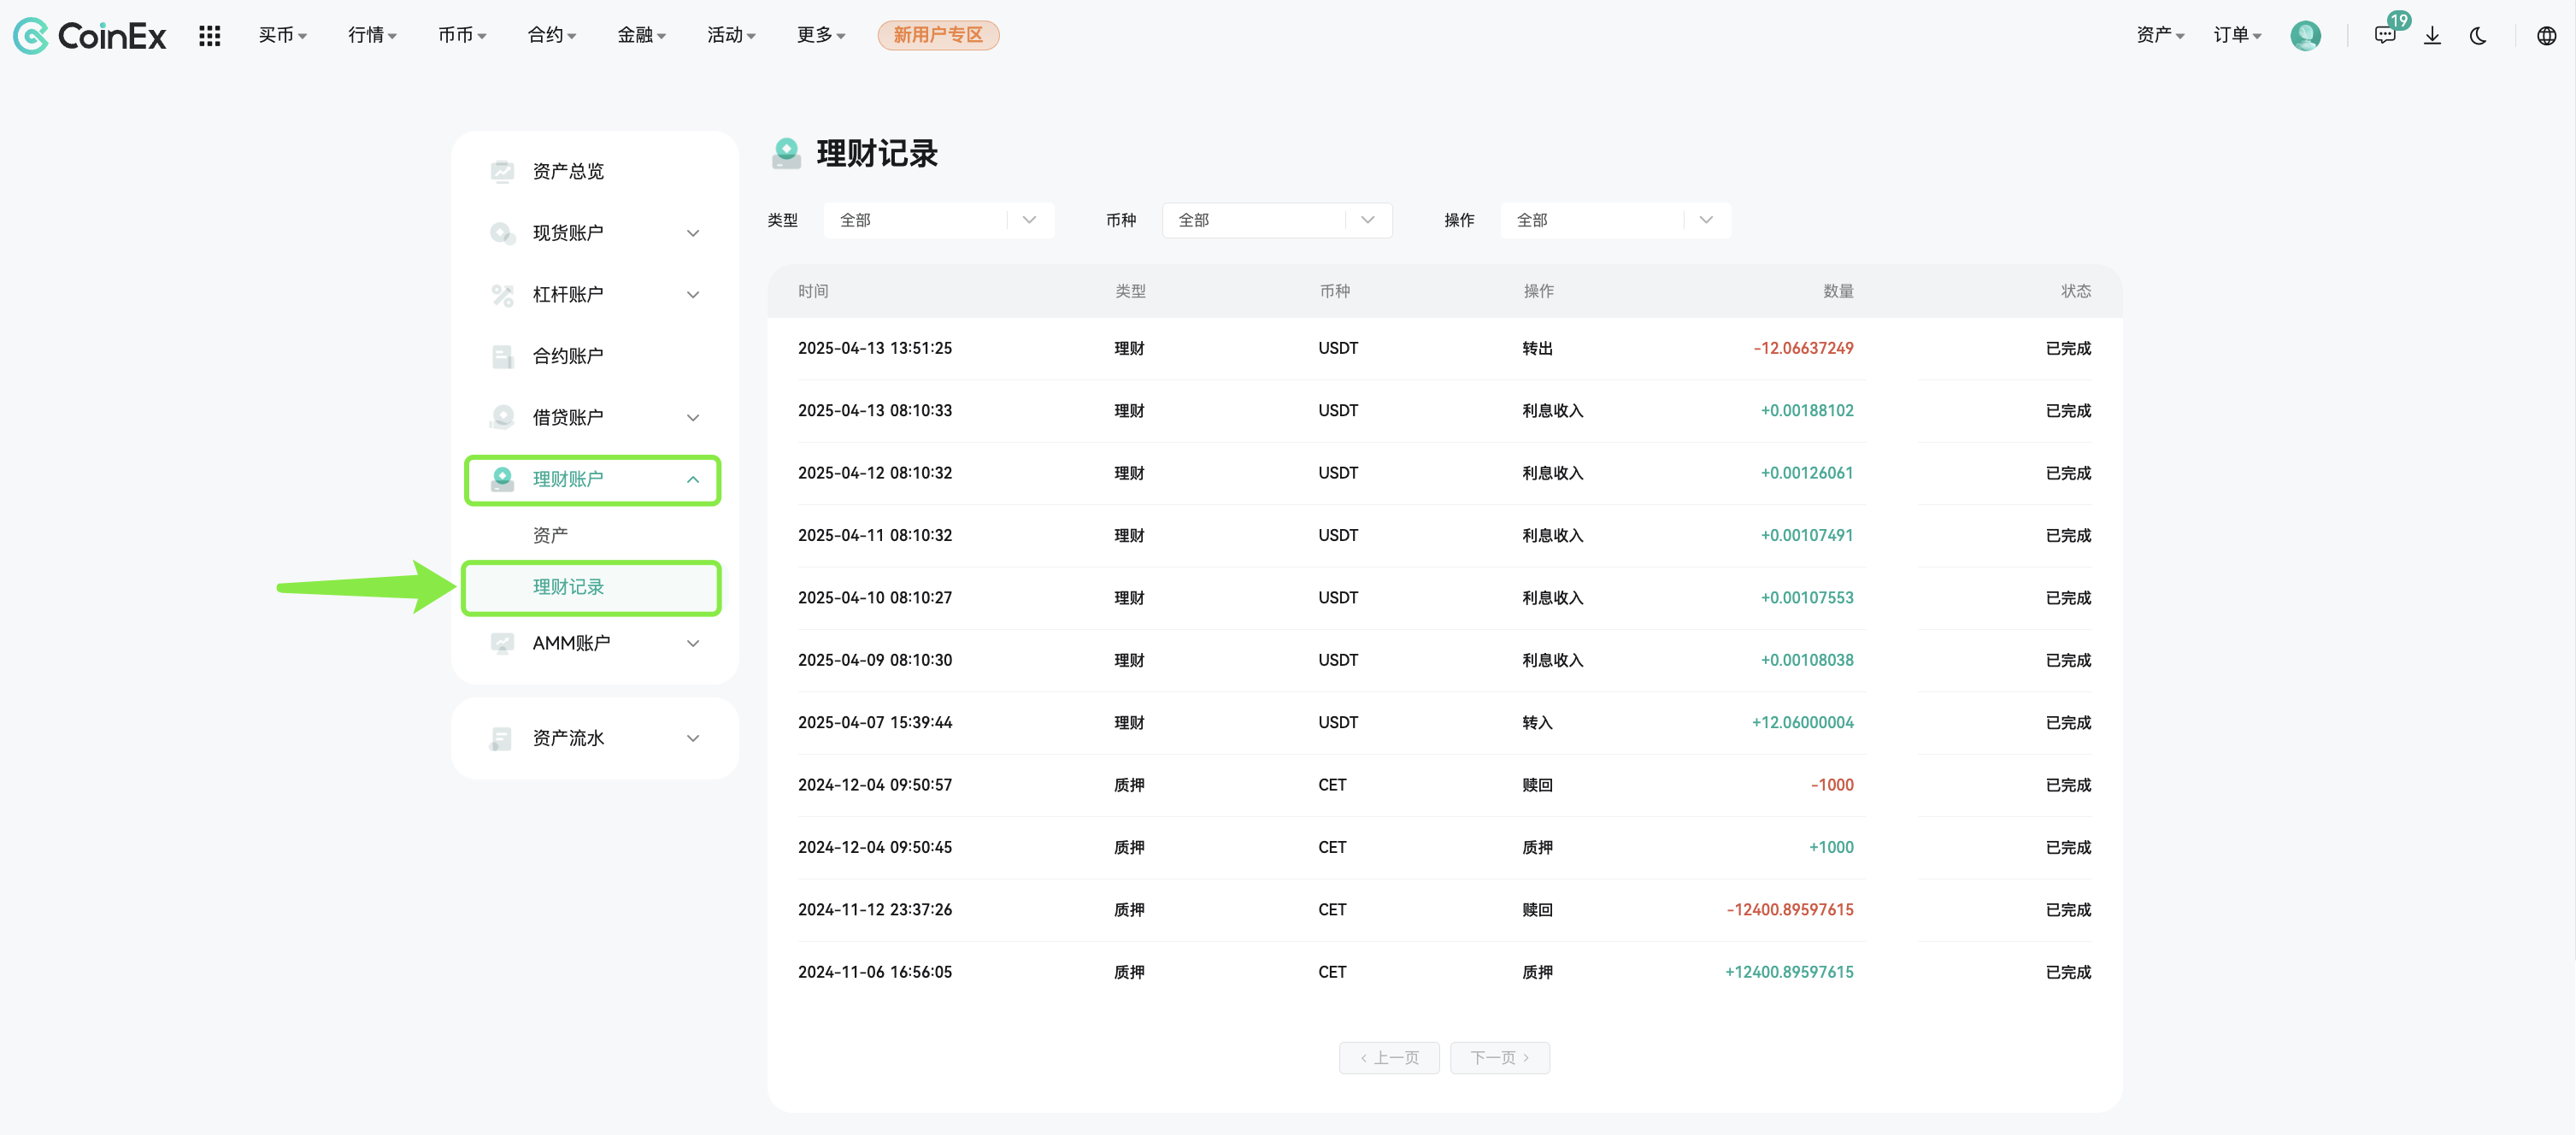Expand the 杠杆账户 chevron
2576x1135 pixels.
pos(693,294)
